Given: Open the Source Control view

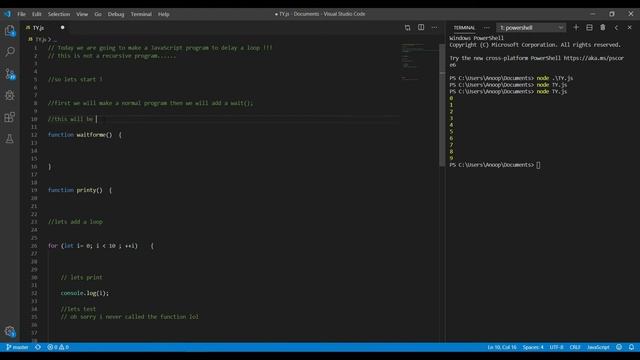Looking at the screenshot, I should (10, 73).
